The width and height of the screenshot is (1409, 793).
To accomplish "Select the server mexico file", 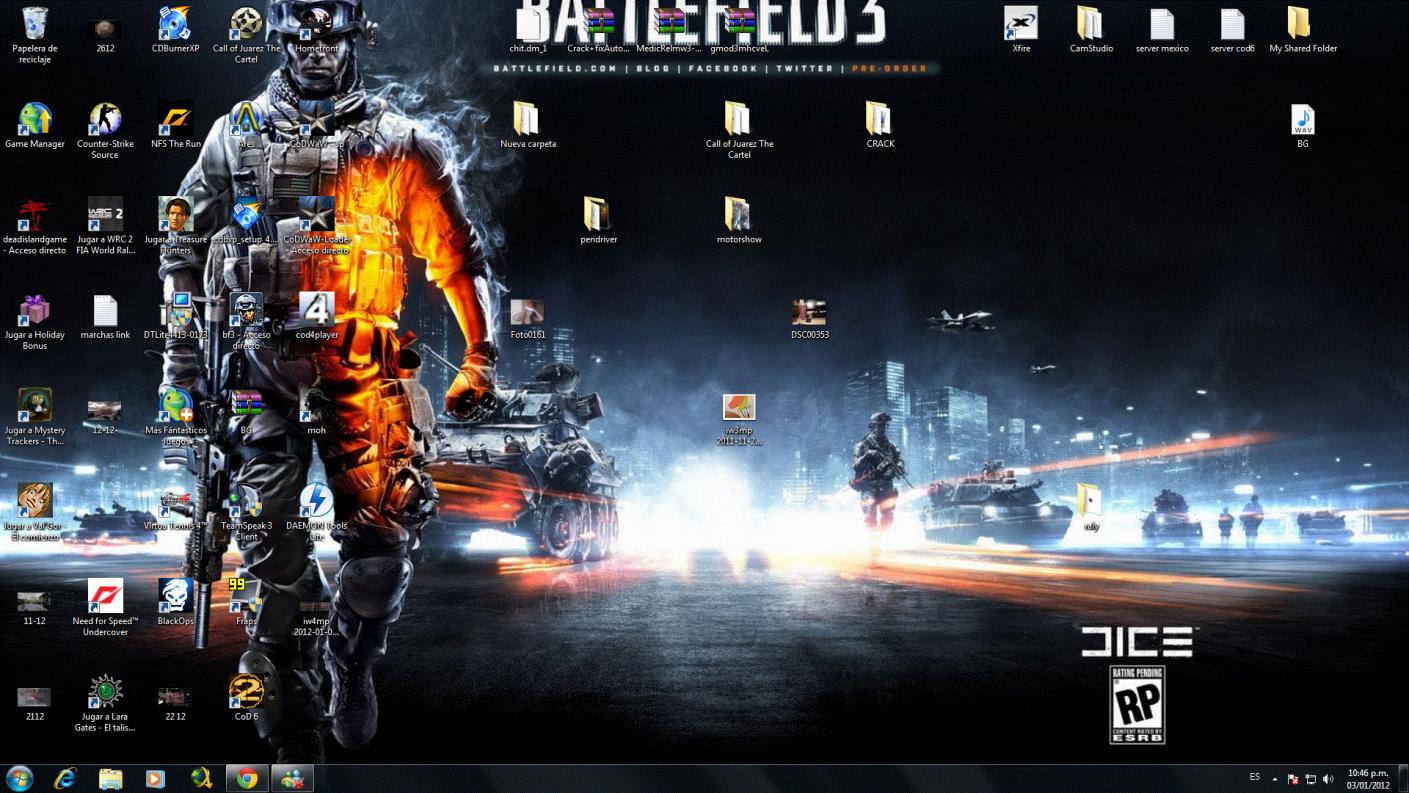I will [1162, 24].
